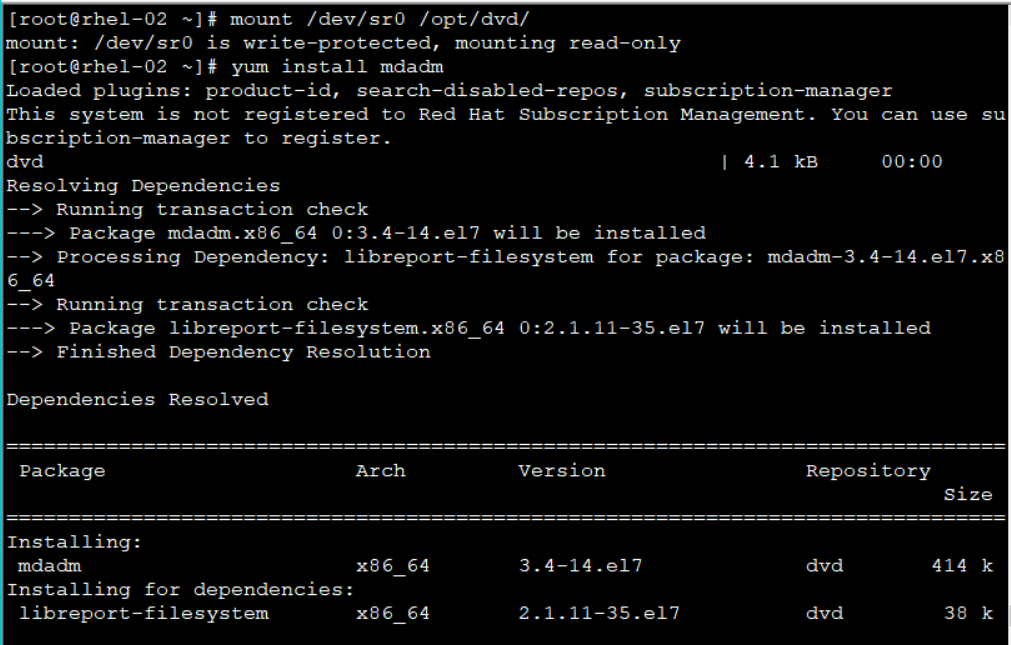This screenshot has height=645, width=1011.
Task: Click the Package column header
Action: point(62,471)
